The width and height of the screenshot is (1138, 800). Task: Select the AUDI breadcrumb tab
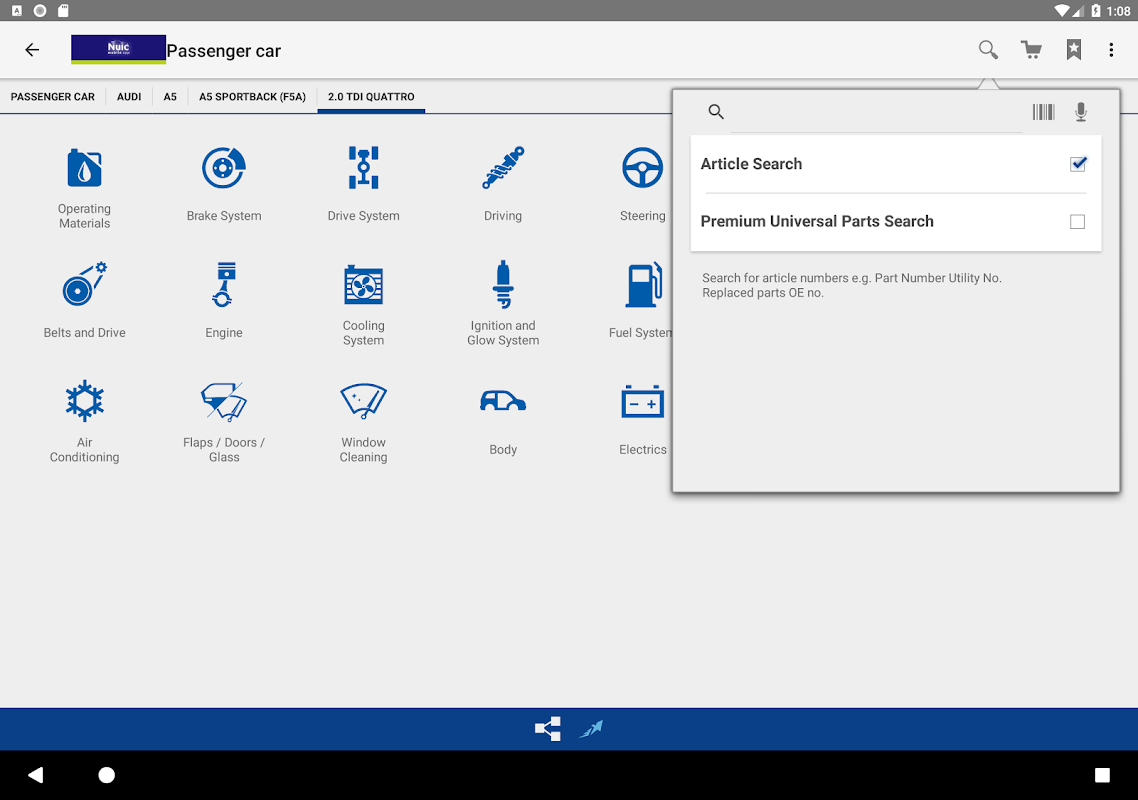(x=129, y=97)
